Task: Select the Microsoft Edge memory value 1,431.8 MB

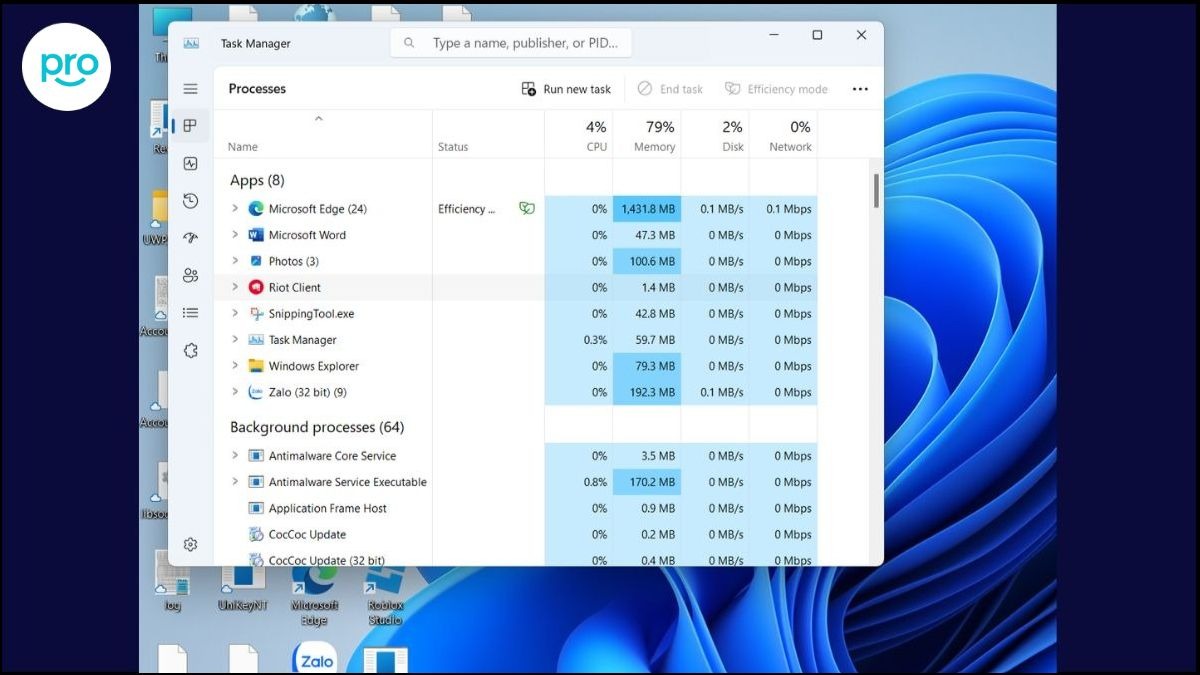Action: pos(647,209)
